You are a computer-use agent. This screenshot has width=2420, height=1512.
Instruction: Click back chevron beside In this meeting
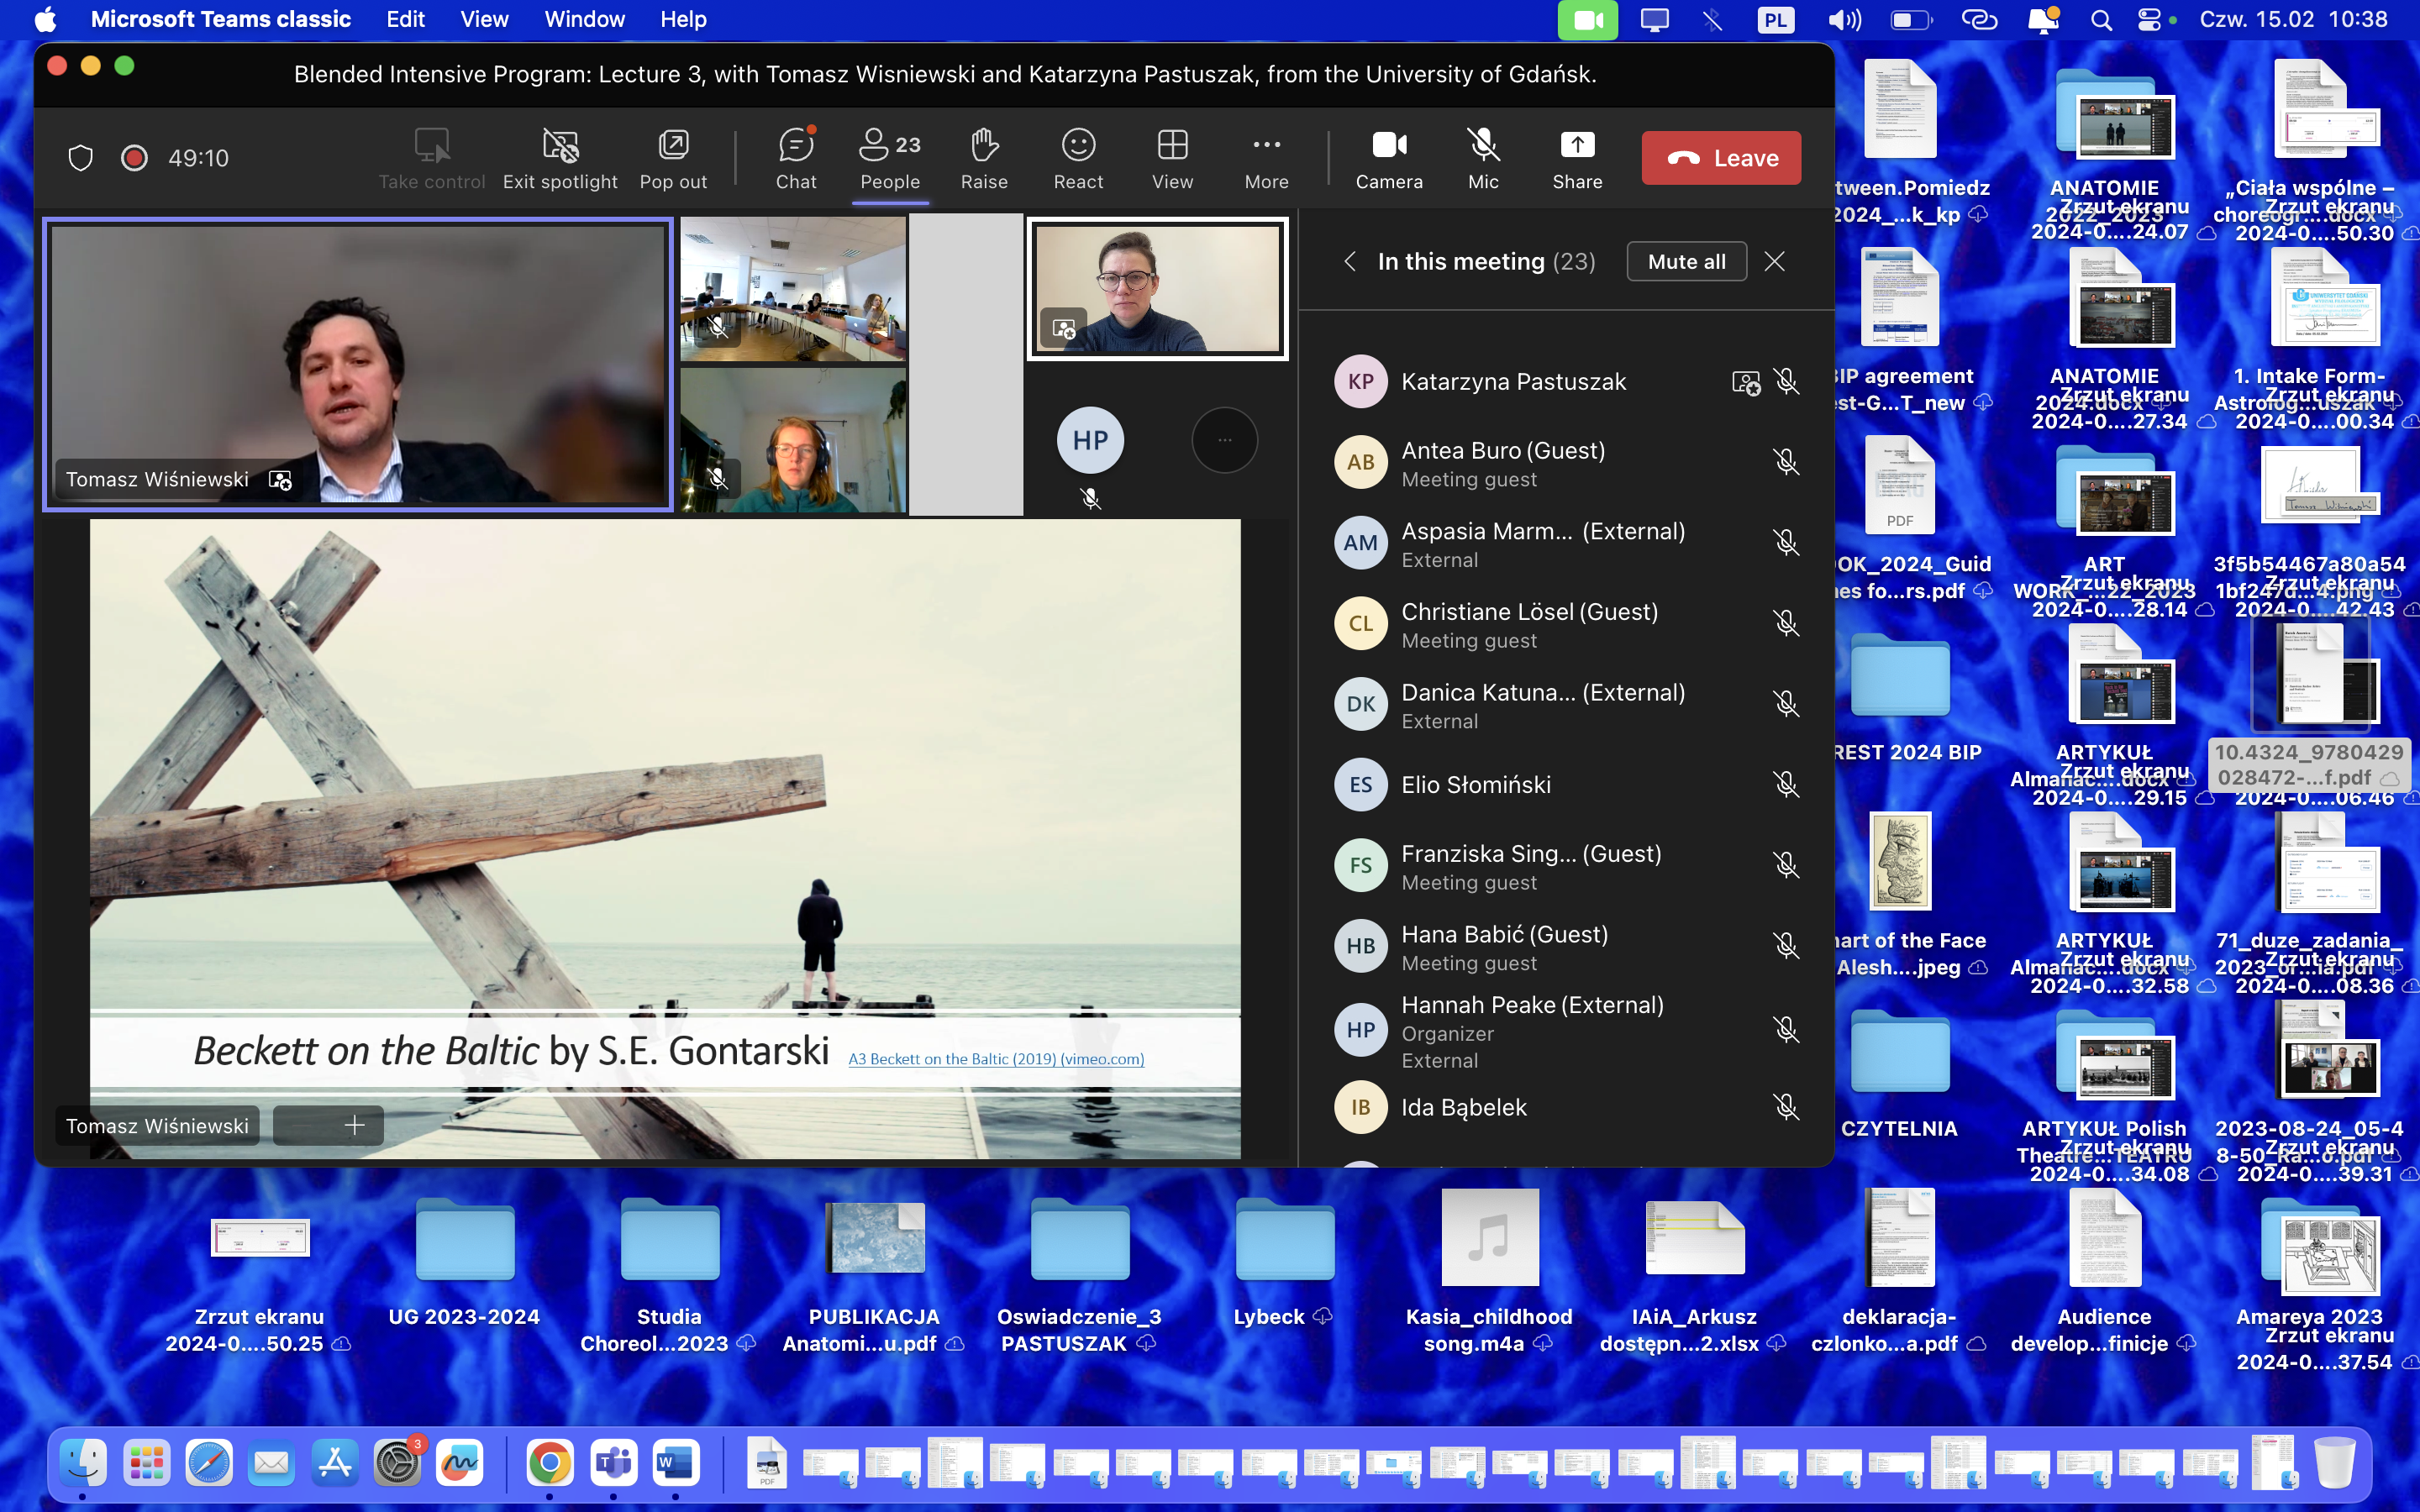click(x=1350, y=262)
